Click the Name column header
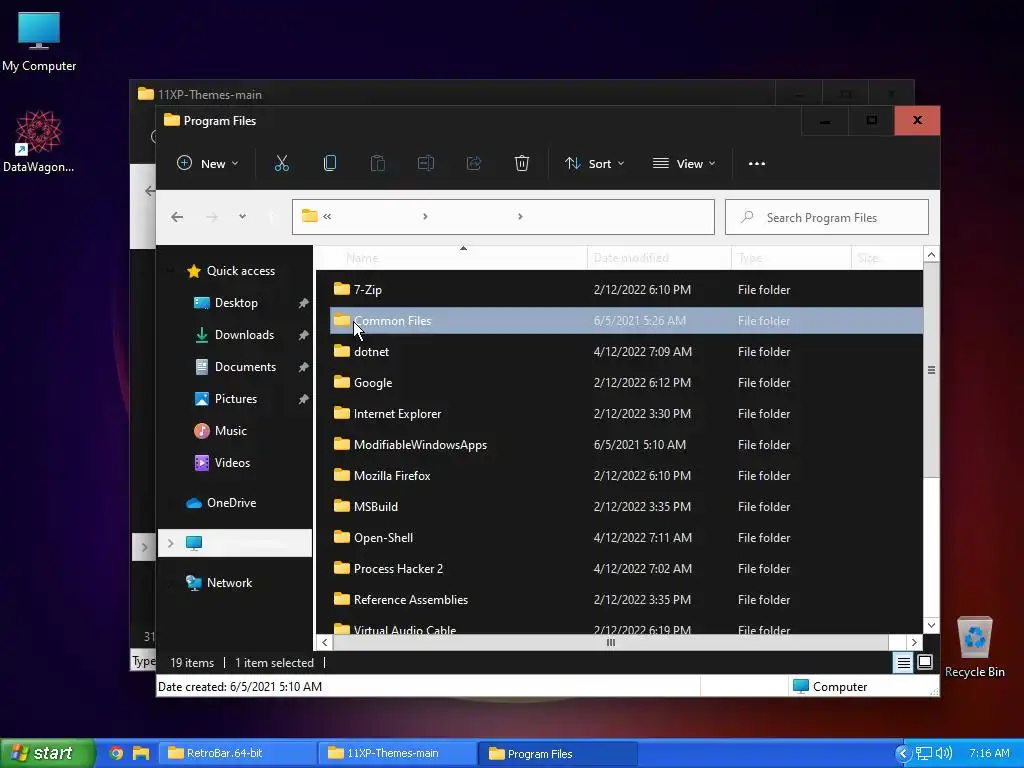1024x768 pixels. point(451,258)
